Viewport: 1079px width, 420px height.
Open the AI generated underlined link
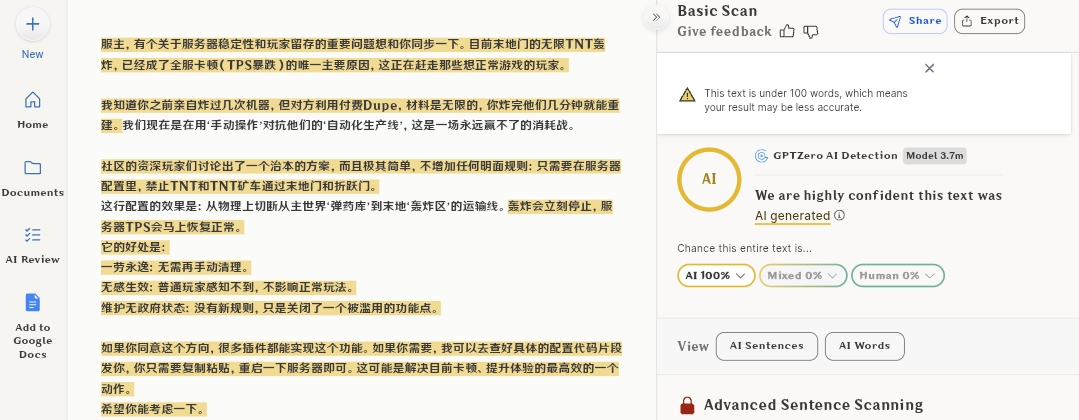(792, 216)
